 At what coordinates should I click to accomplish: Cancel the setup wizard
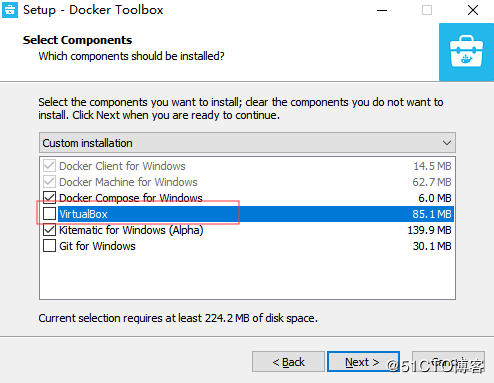[448, 362]
